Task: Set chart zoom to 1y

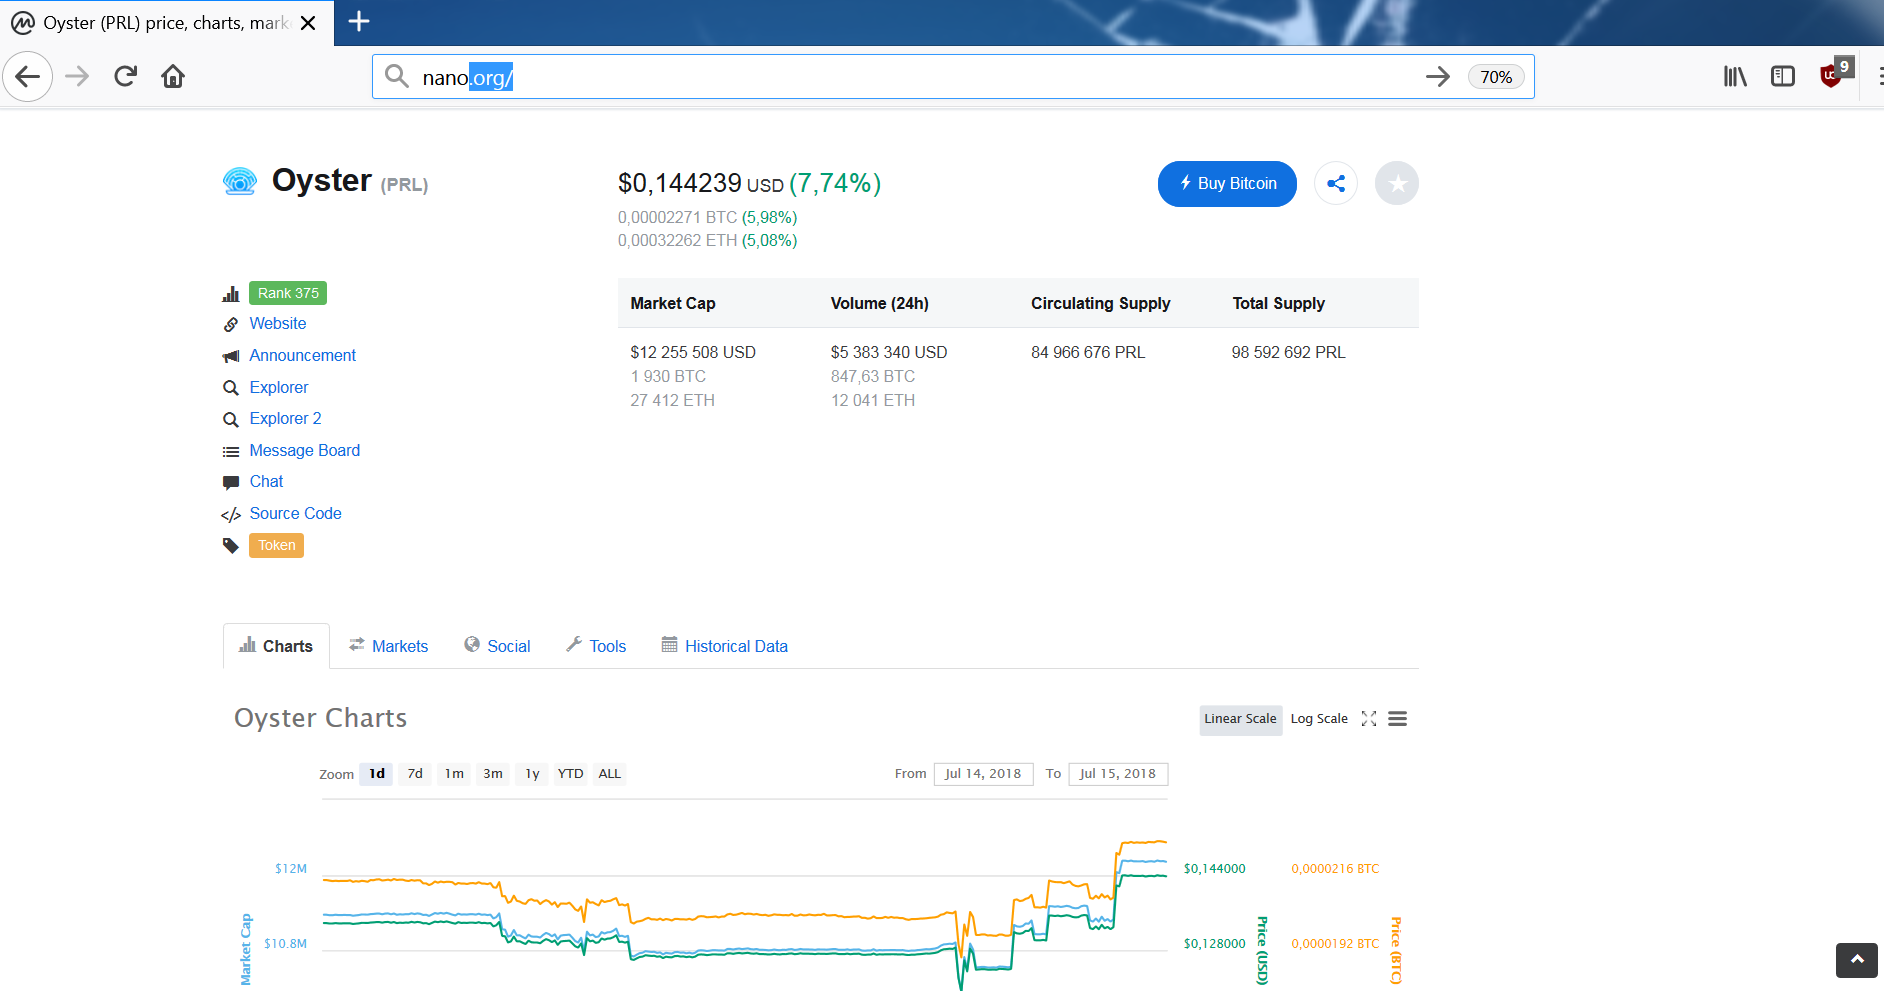Action: (x=532, y=774)
